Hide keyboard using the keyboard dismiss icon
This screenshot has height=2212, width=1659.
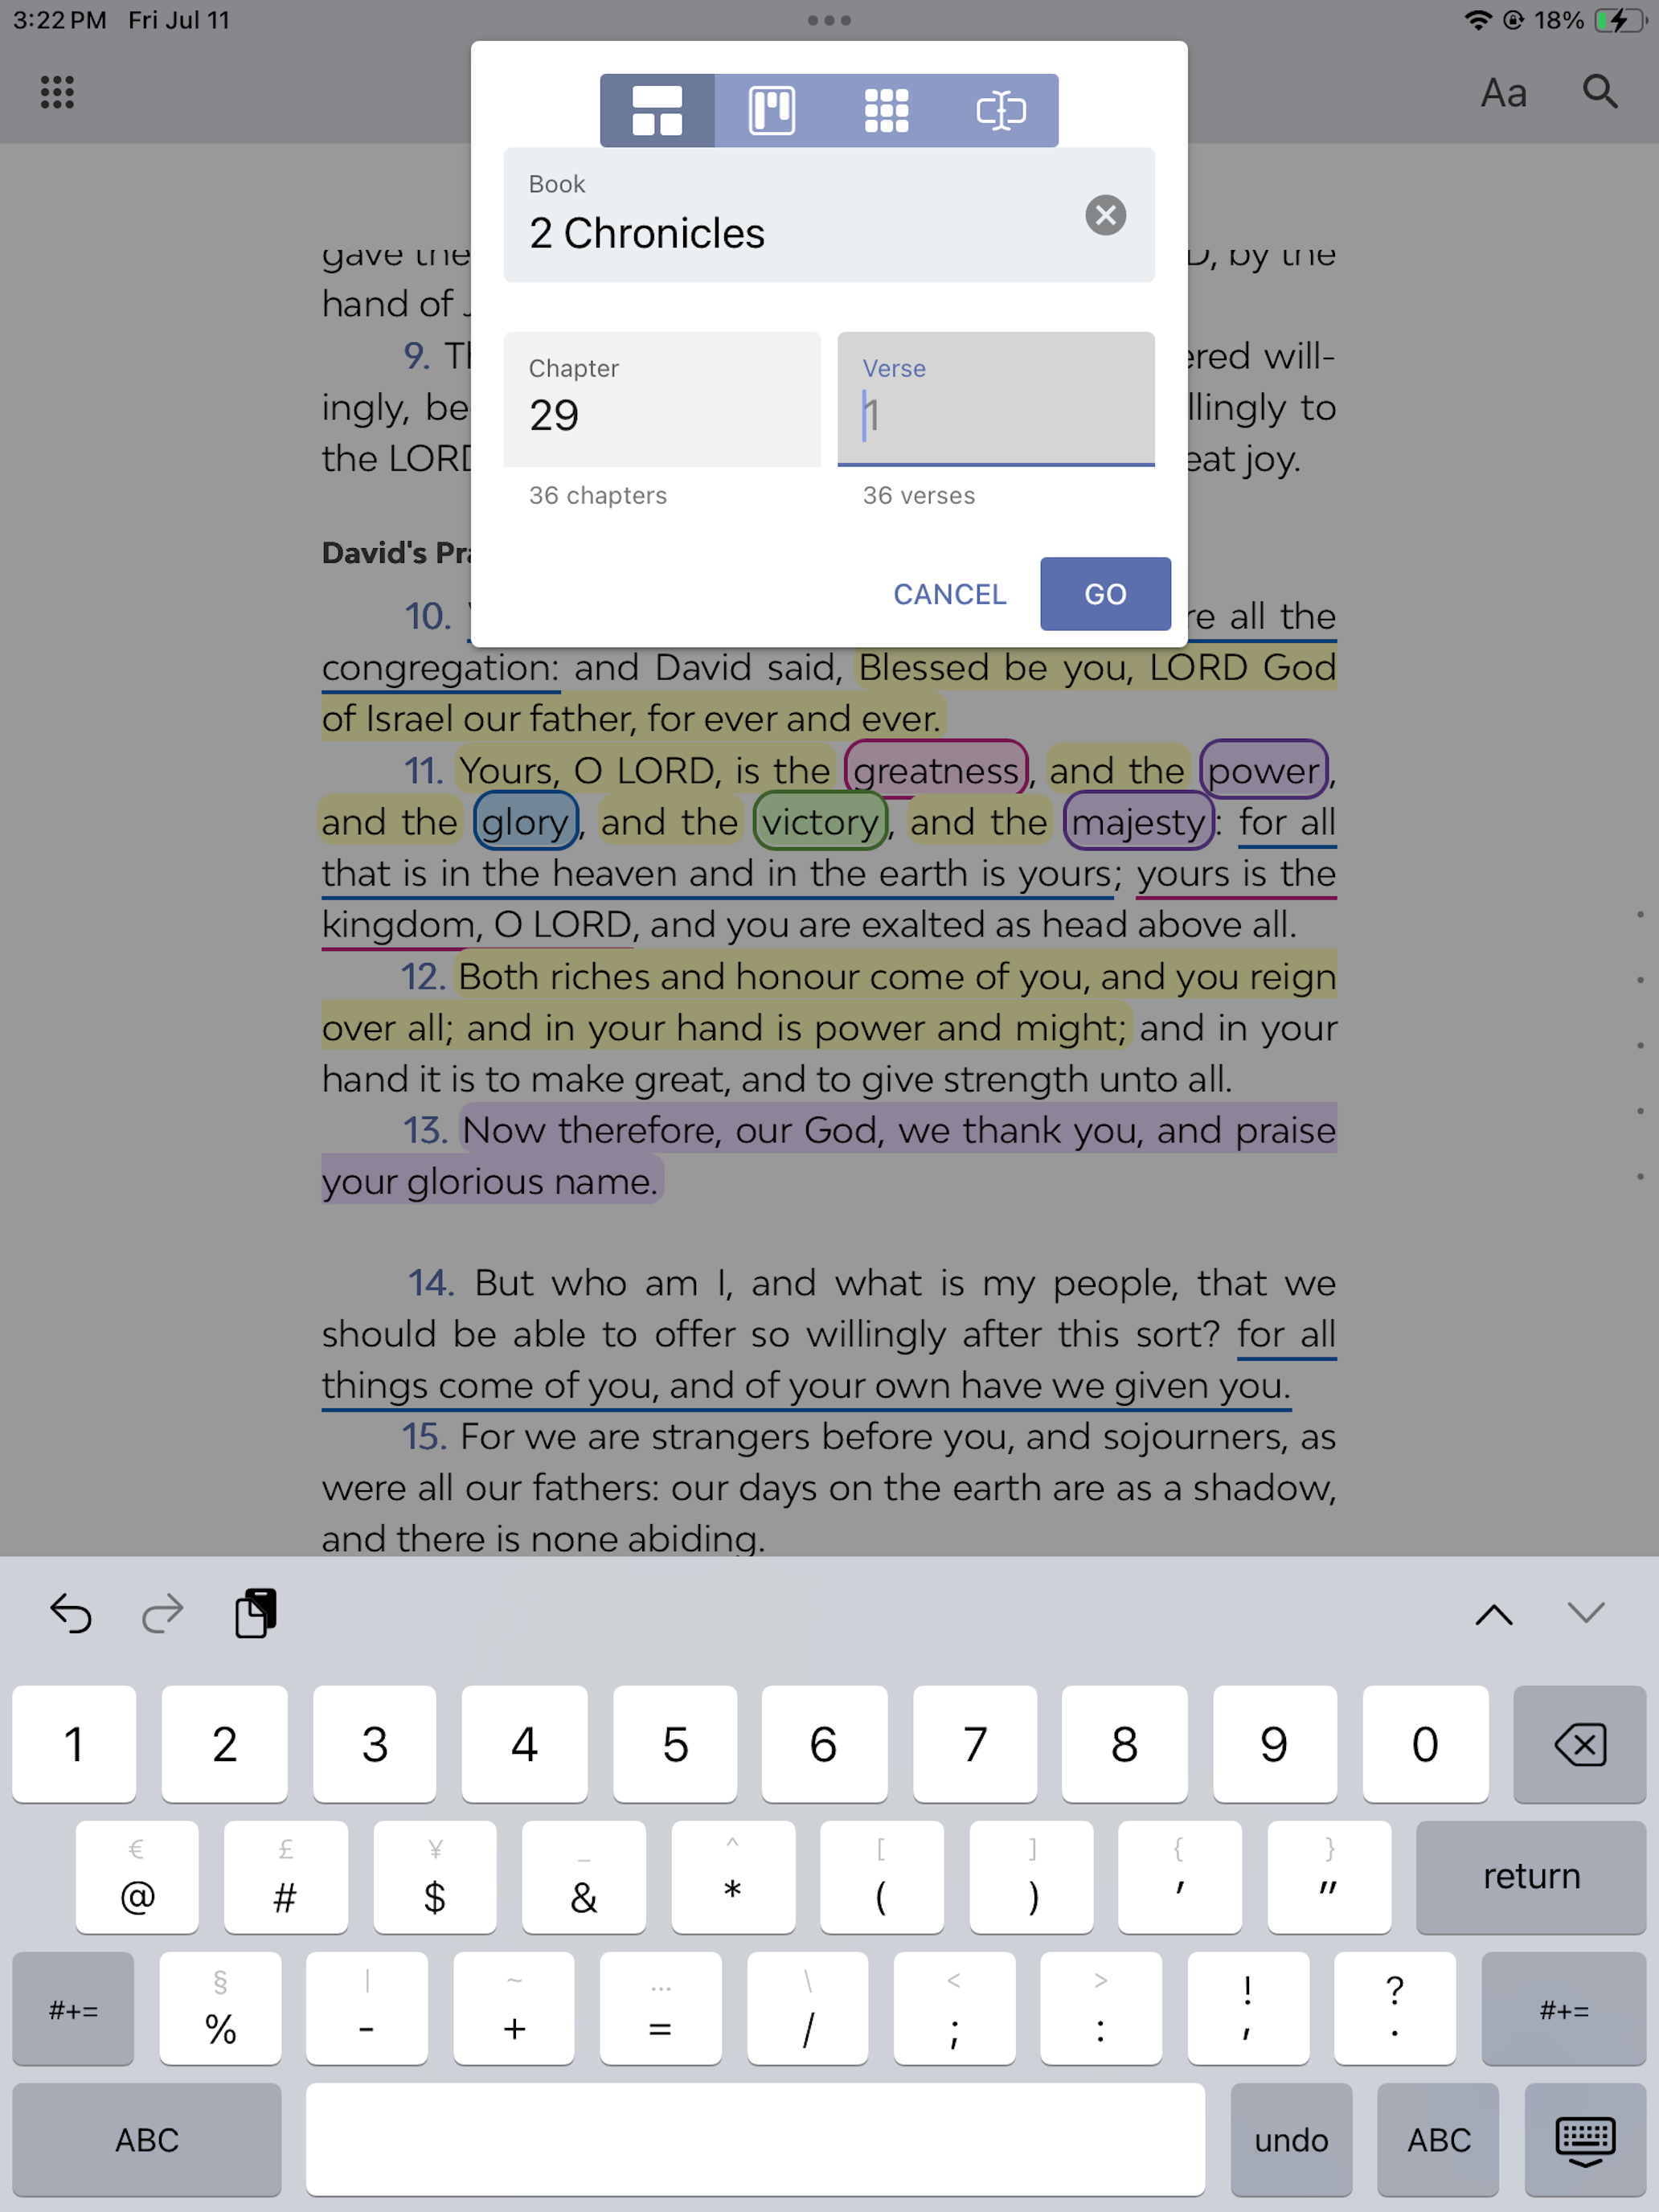1585,2140
